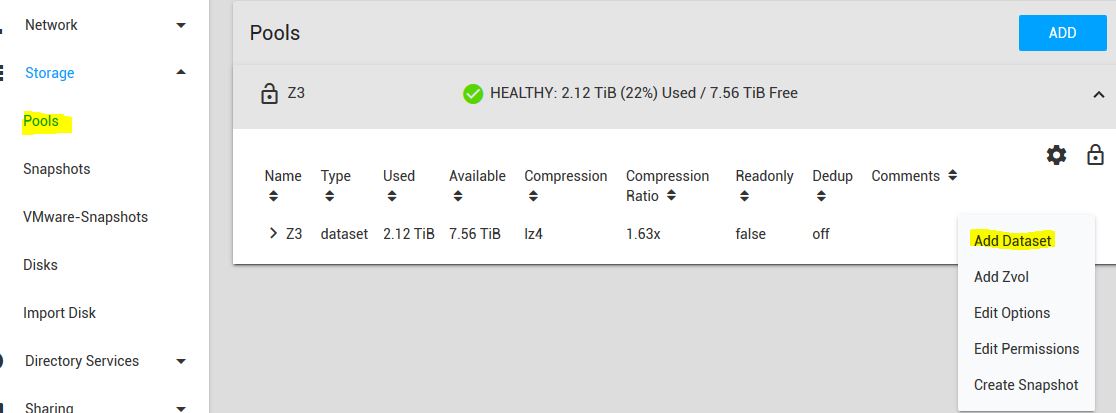Expand the Directory Services menu
This screenshot has width=1116, height=413.
180,361
